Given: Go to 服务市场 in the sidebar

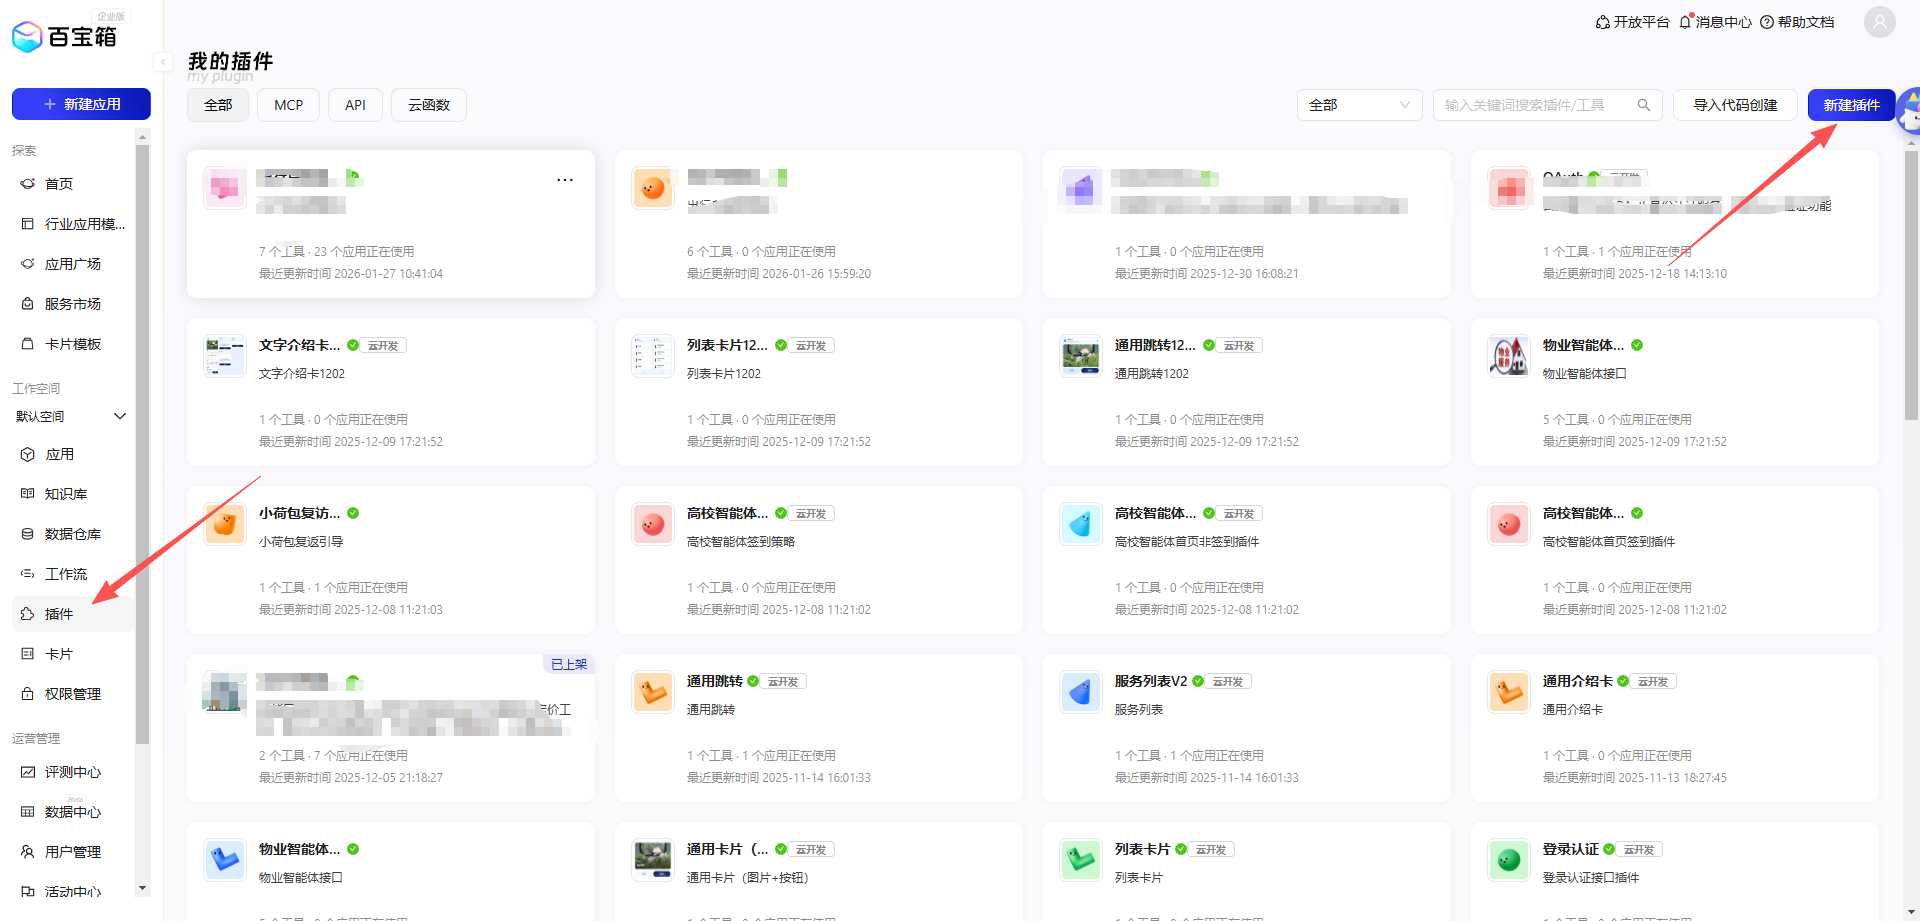Looking at the screenshot, I should [x=73, y=304].
